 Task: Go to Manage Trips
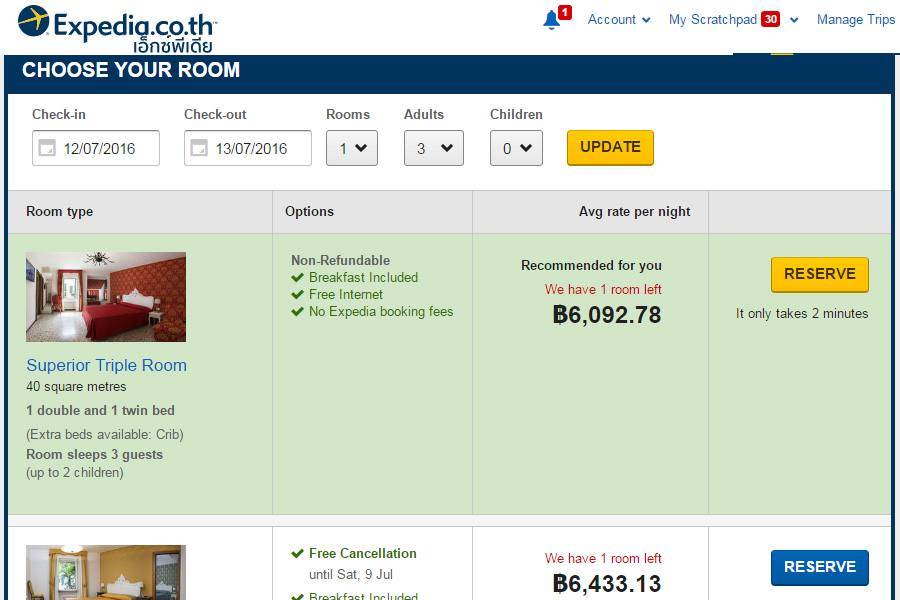856,19
